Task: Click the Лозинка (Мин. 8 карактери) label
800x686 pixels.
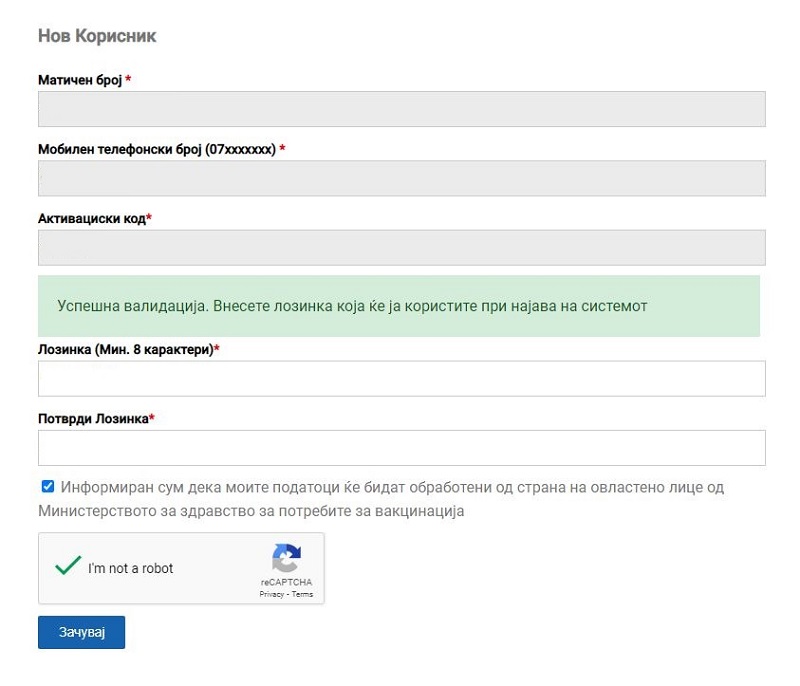Action: (126, 349)
